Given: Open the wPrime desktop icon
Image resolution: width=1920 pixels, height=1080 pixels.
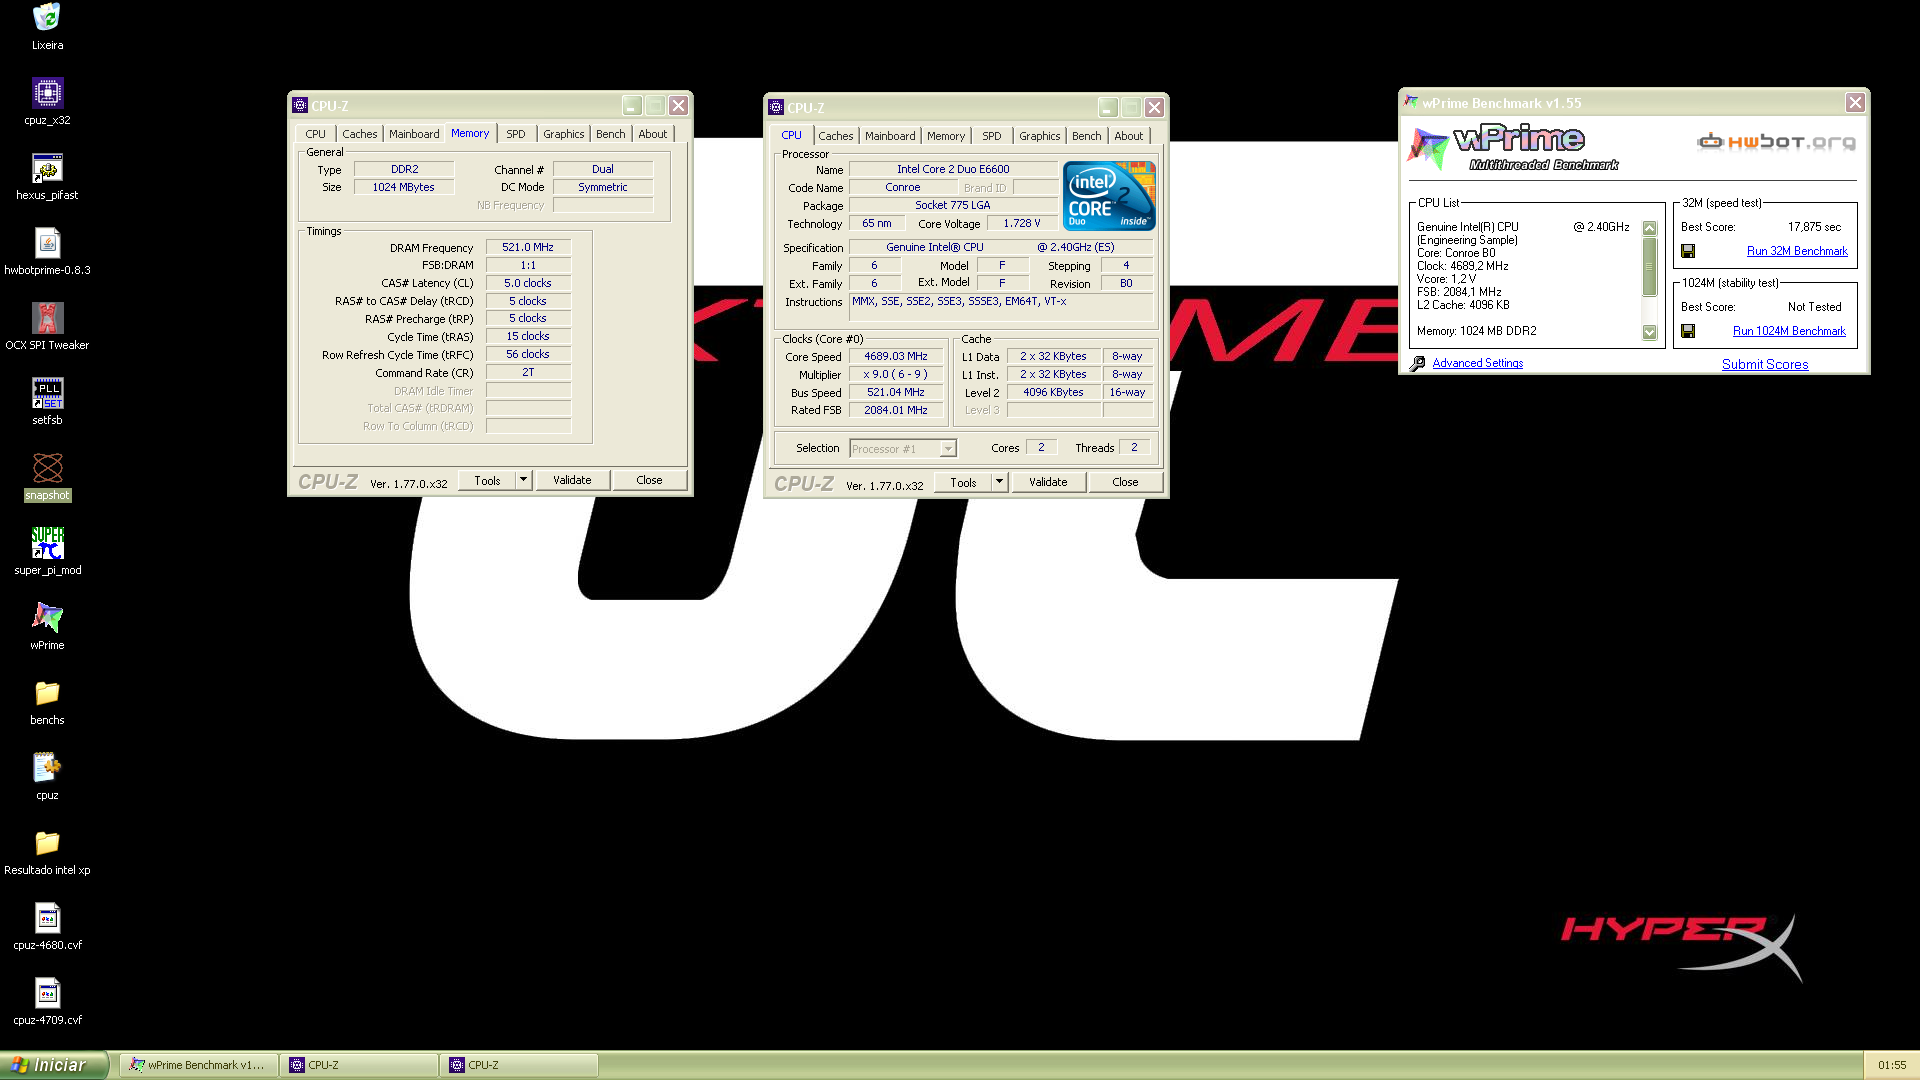Looking at the screenshot, I should [47, 618].
